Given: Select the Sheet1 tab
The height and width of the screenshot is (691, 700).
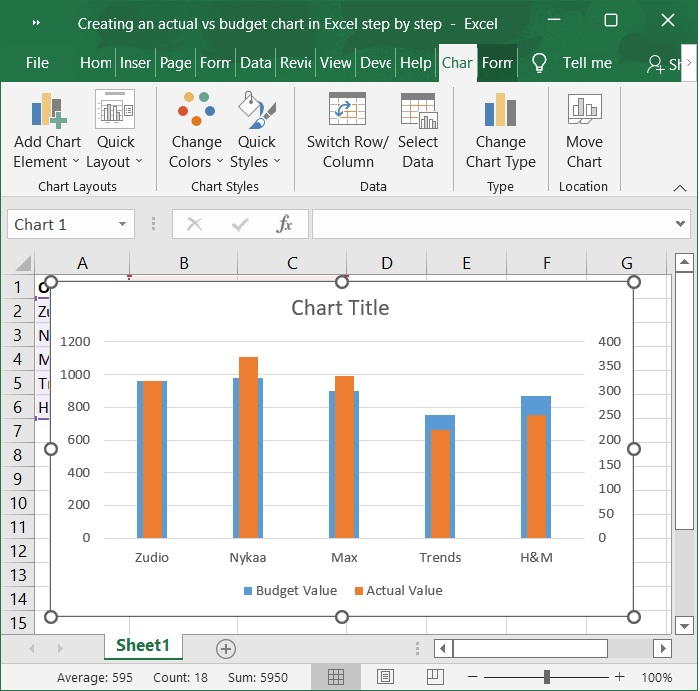Looking at the screenshot, I should pyautogui.click(x=143, y=646).
